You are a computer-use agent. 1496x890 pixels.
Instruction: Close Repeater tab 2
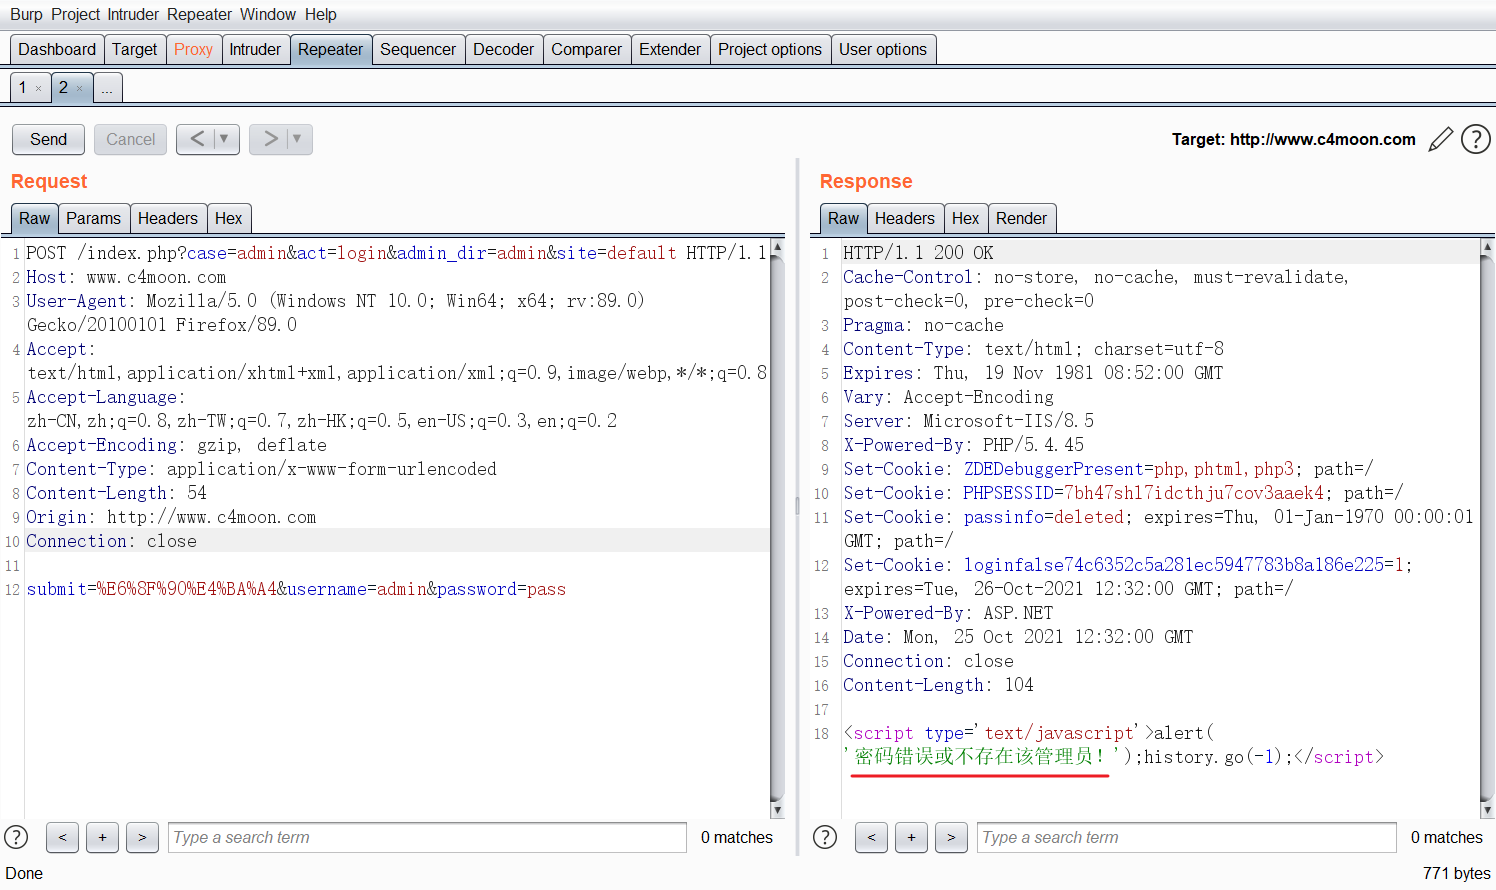(x=80, y=89)
